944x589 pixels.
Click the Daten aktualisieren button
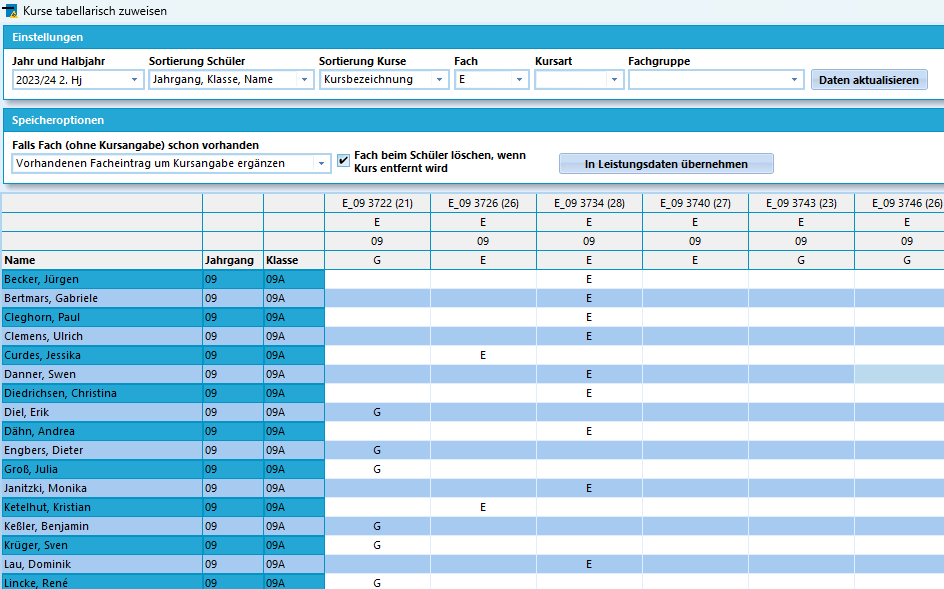[x=869, y=79]
